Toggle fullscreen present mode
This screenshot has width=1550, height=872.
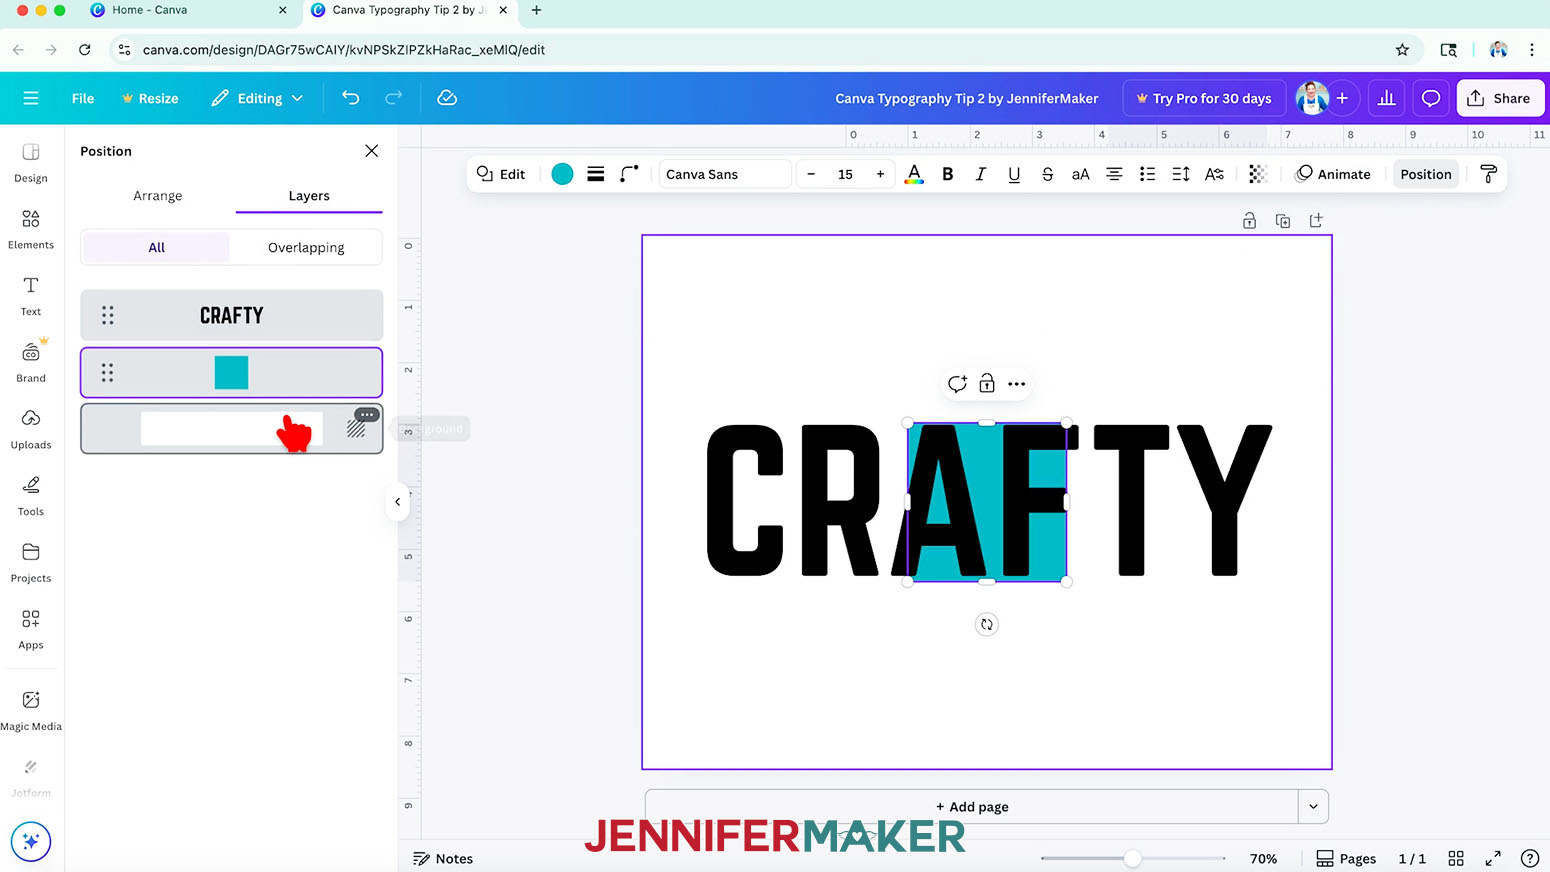[1493, 859]
